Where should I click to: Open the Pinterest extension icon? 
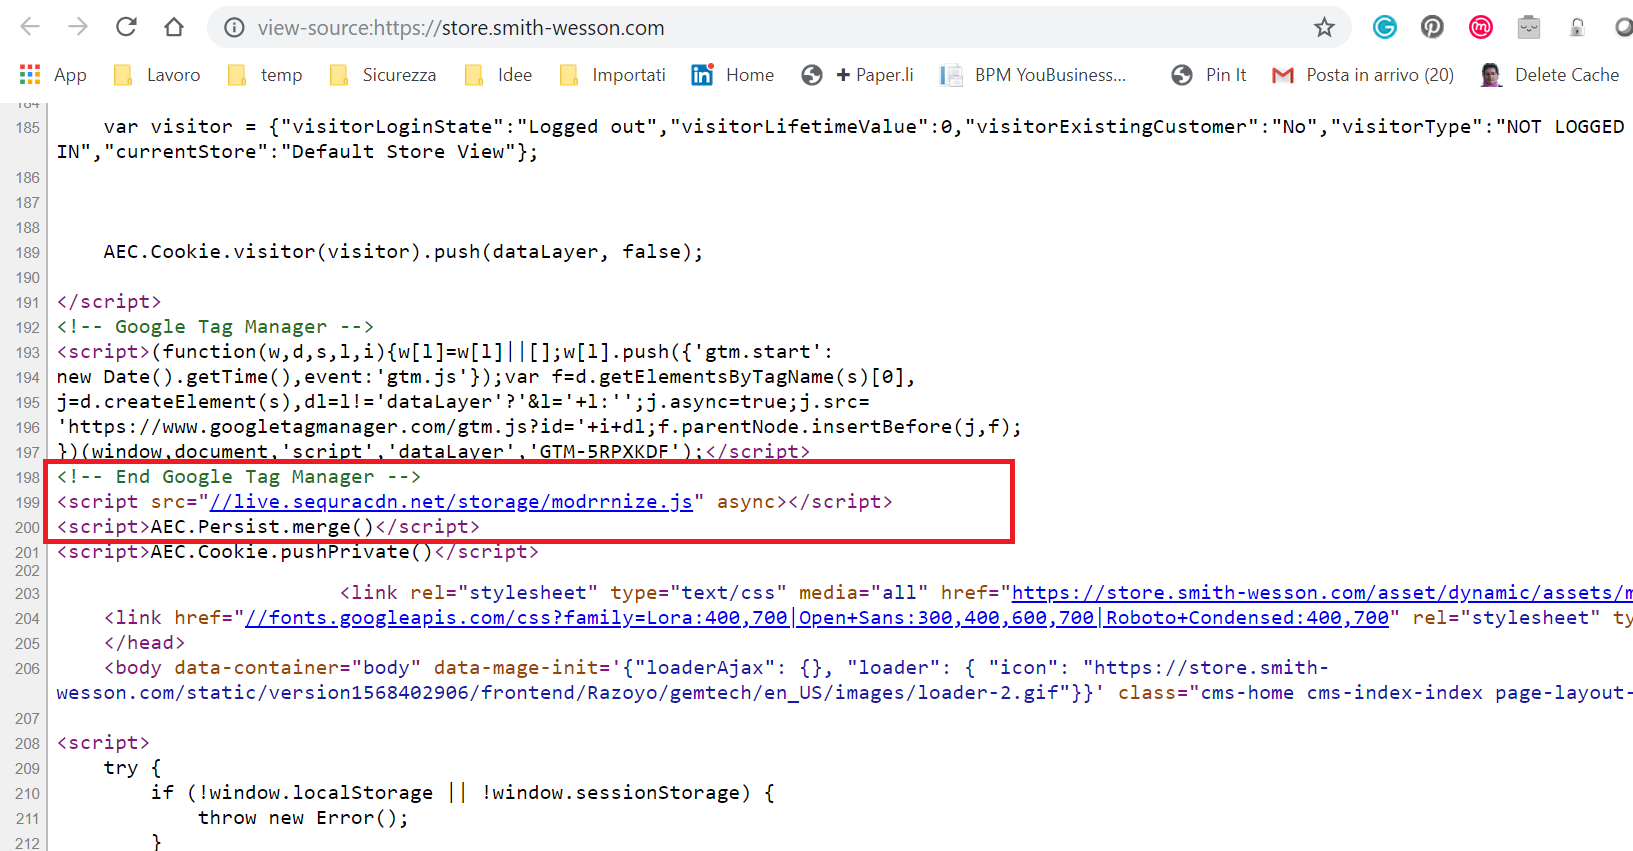(x=1432, y=27)
